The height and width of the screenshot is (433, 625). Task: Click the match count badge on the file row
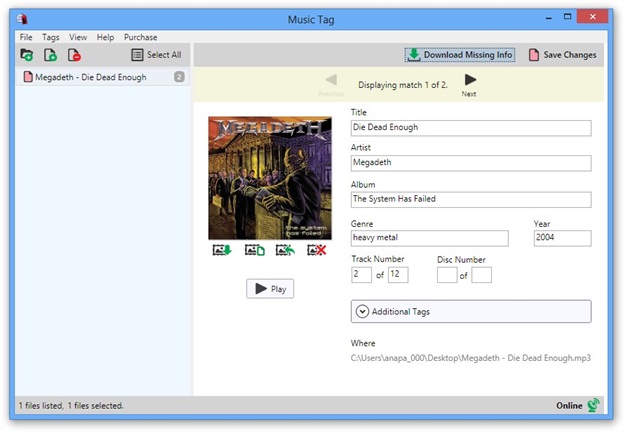tap(179, 77)
